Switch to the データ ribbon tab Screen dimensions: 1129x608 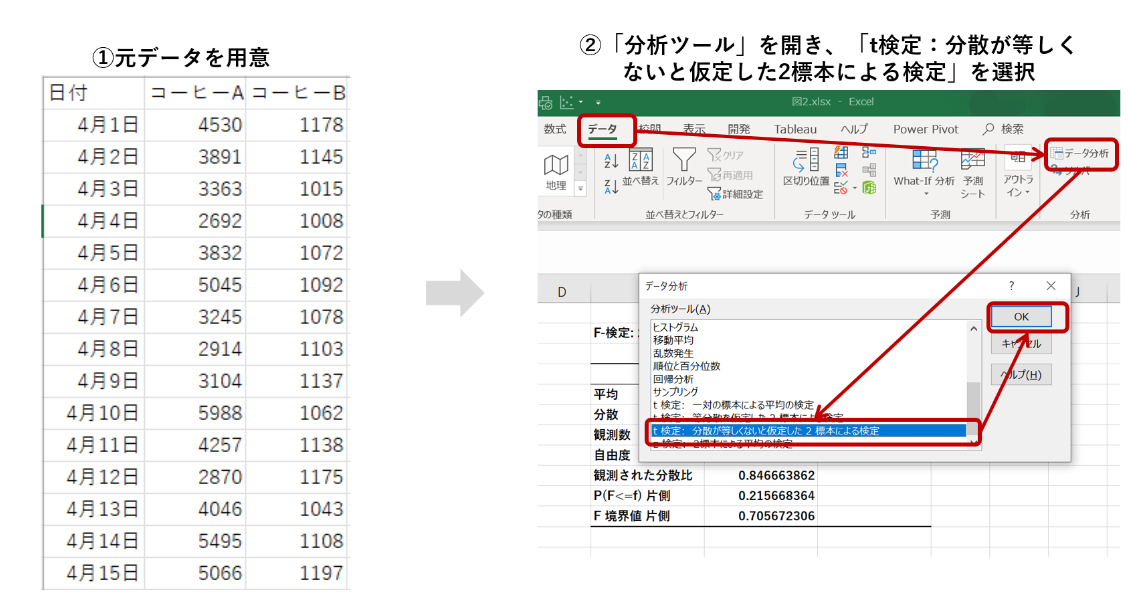[602, 129]
